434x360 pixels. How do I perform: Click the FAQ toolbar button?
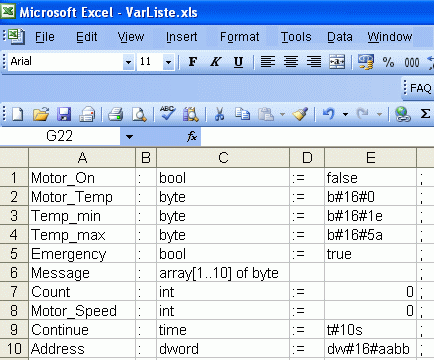[420, 88]
